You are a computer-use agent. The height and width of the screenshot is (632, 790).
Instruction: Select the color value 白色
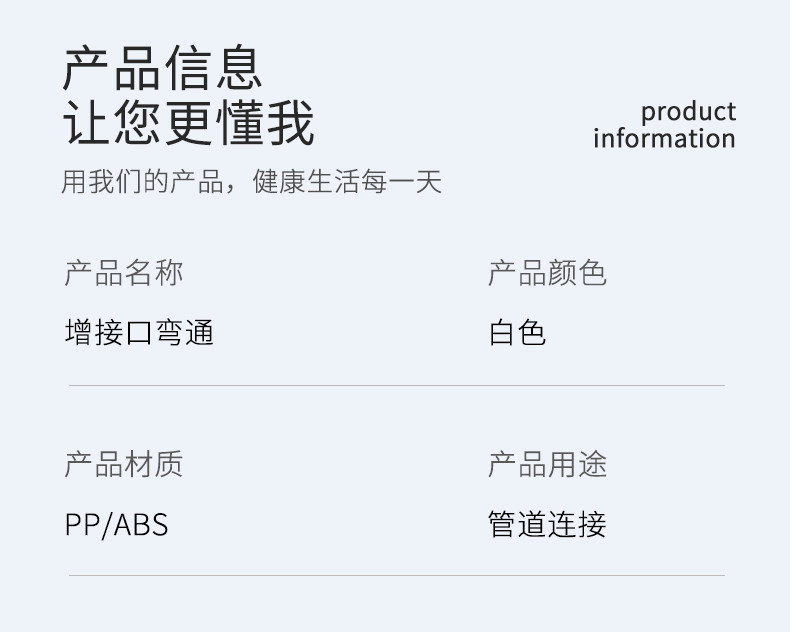pos(517,333)
